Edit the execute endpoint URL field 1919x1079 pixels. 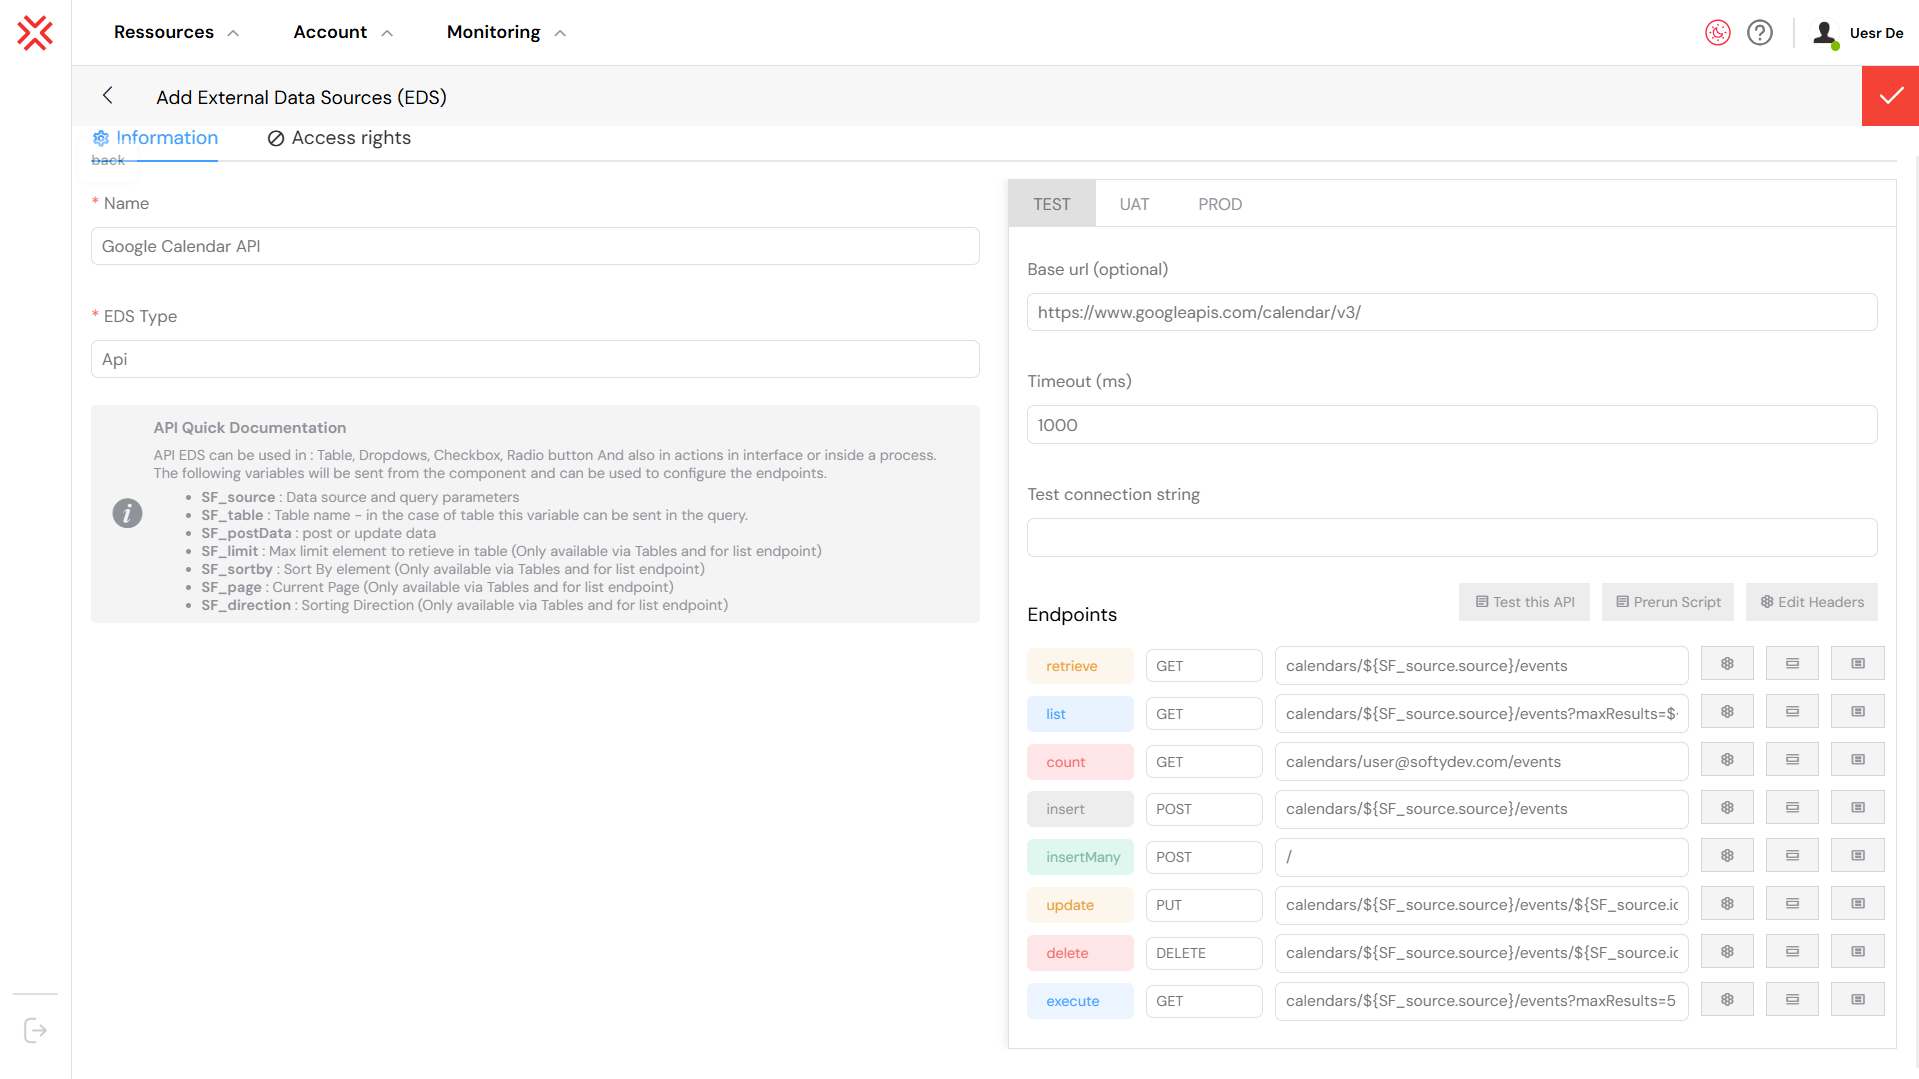(x=1482, y=1001)
